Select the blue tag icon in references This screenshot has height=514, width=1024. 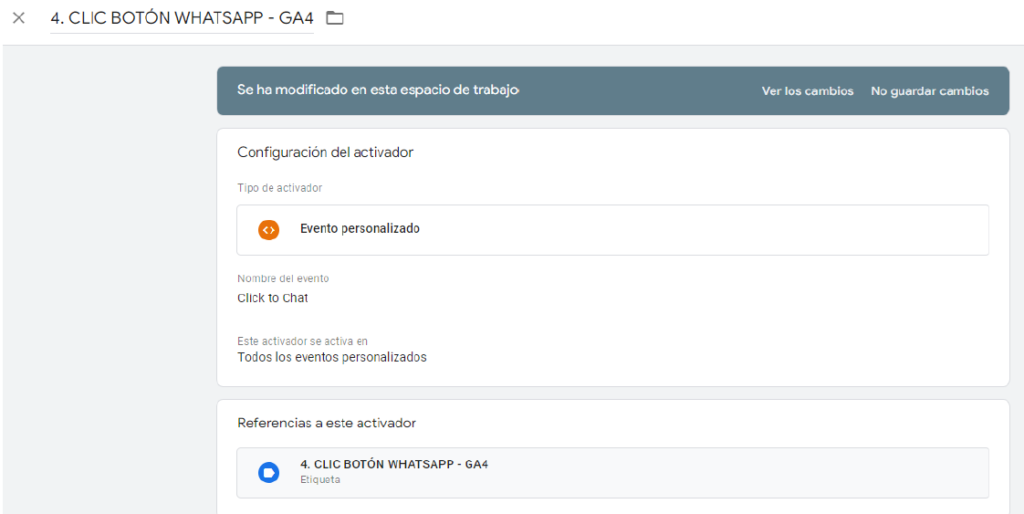coord(268,472)
